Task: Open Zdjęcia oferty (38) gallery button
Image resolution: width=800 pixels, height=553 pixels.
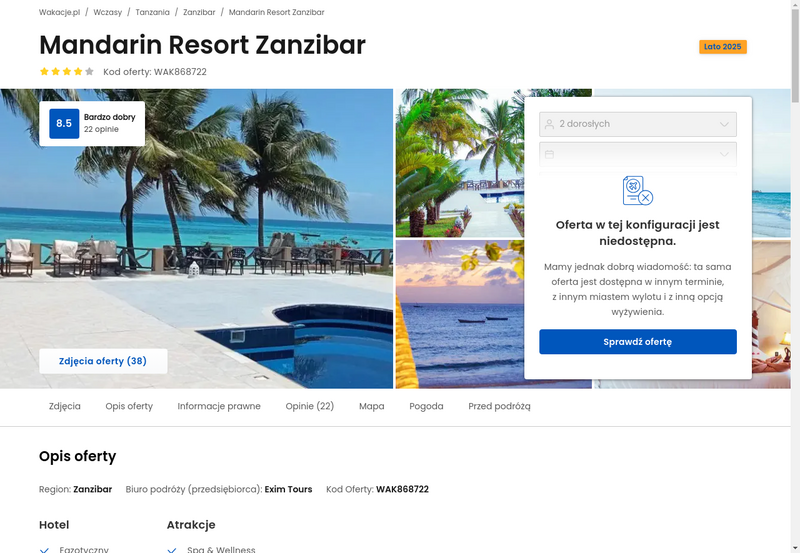Action: [103, 361]
